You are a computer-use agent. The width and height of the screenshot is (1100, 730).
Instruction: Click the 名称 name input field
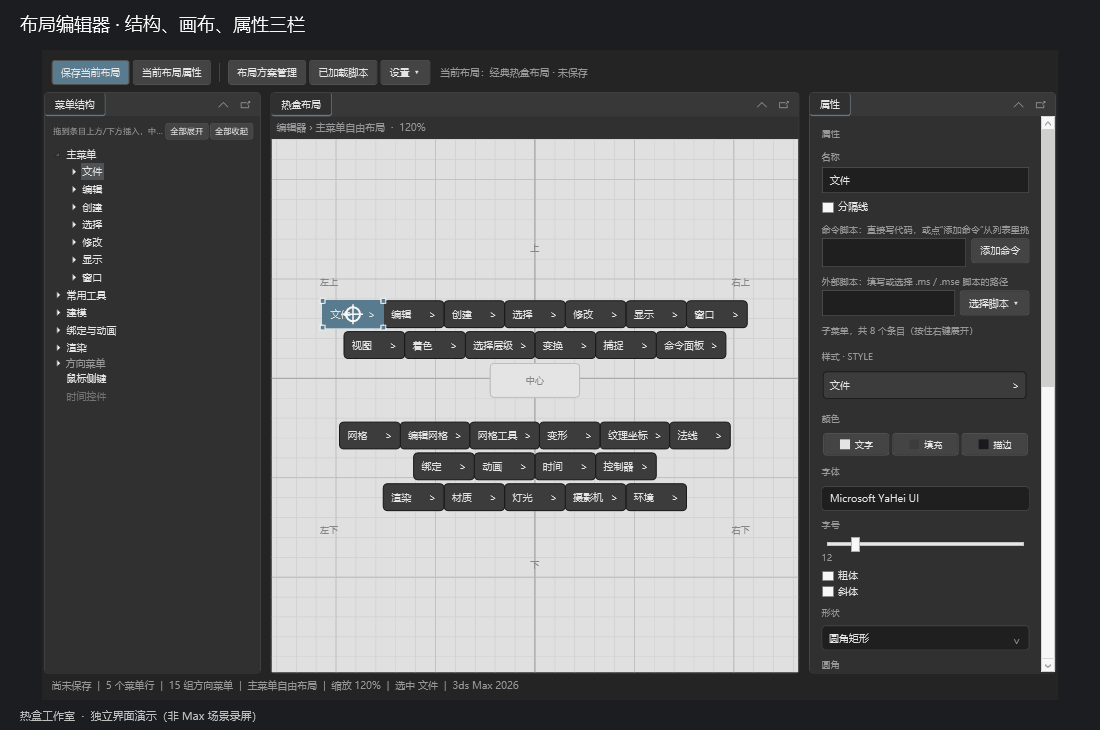pos(925,180)
